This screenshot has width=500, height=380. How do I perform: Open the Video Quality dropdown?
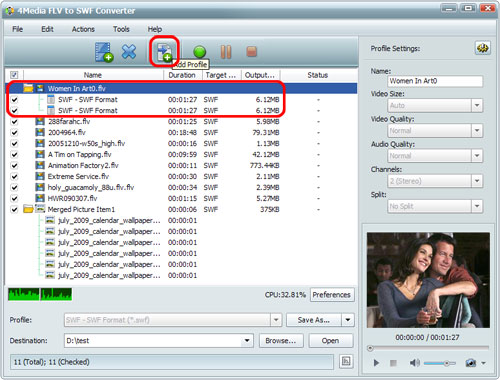(477, 131)
